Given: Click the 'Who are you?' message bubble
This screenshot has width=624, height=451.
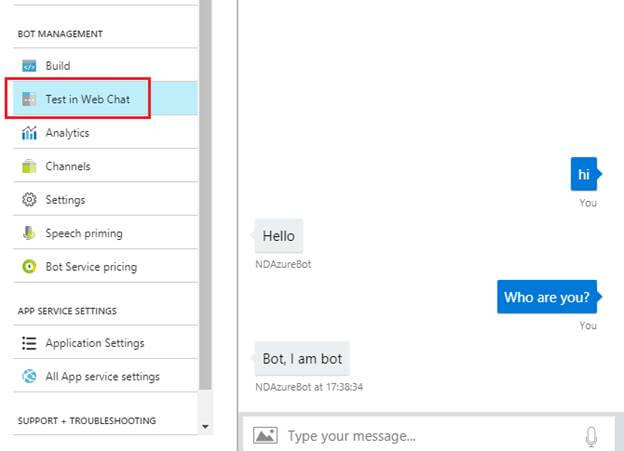Looking at the screenshot, I should [x=549, y=297].
